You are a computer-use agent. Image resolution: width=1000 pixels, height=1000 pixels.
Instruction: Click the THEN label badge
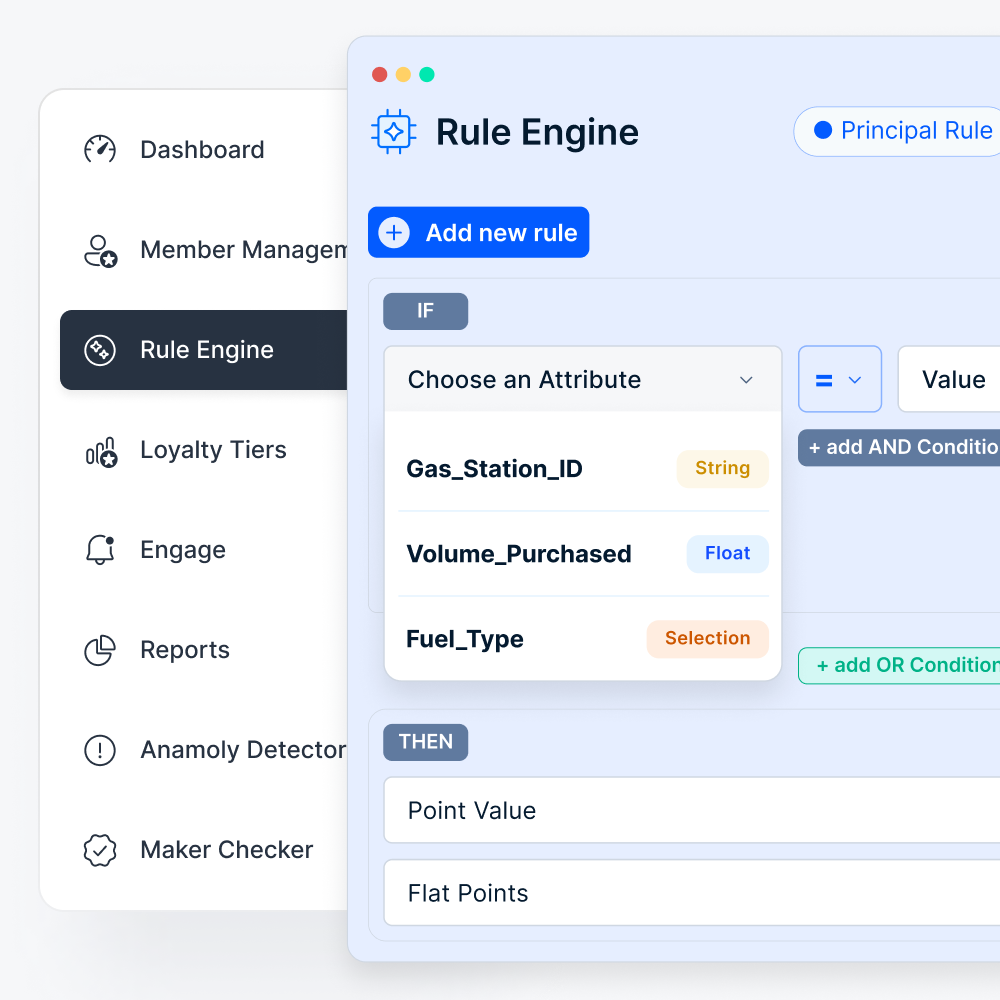coord(425,742)
